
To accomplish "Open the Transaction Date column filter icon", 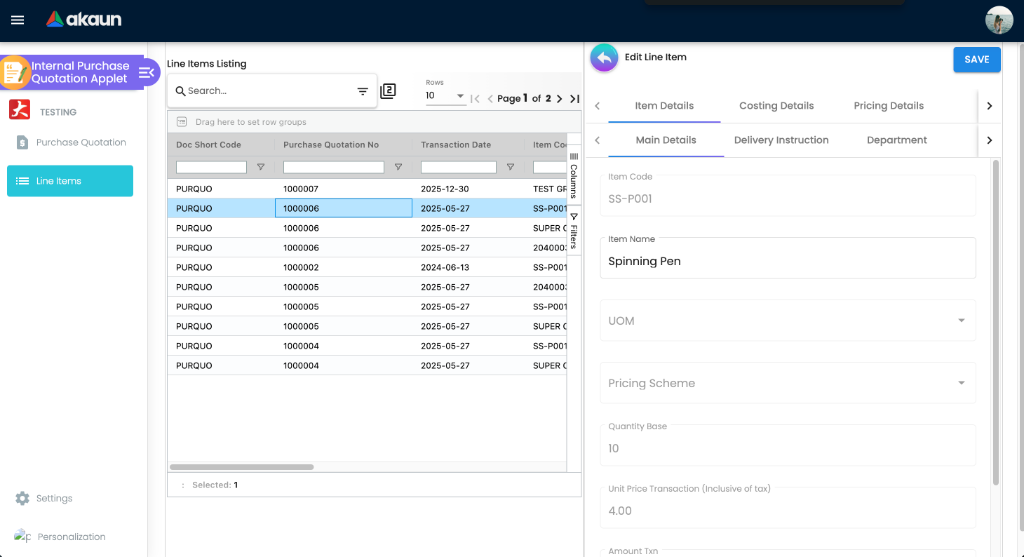I will click(x=511, y=167).
